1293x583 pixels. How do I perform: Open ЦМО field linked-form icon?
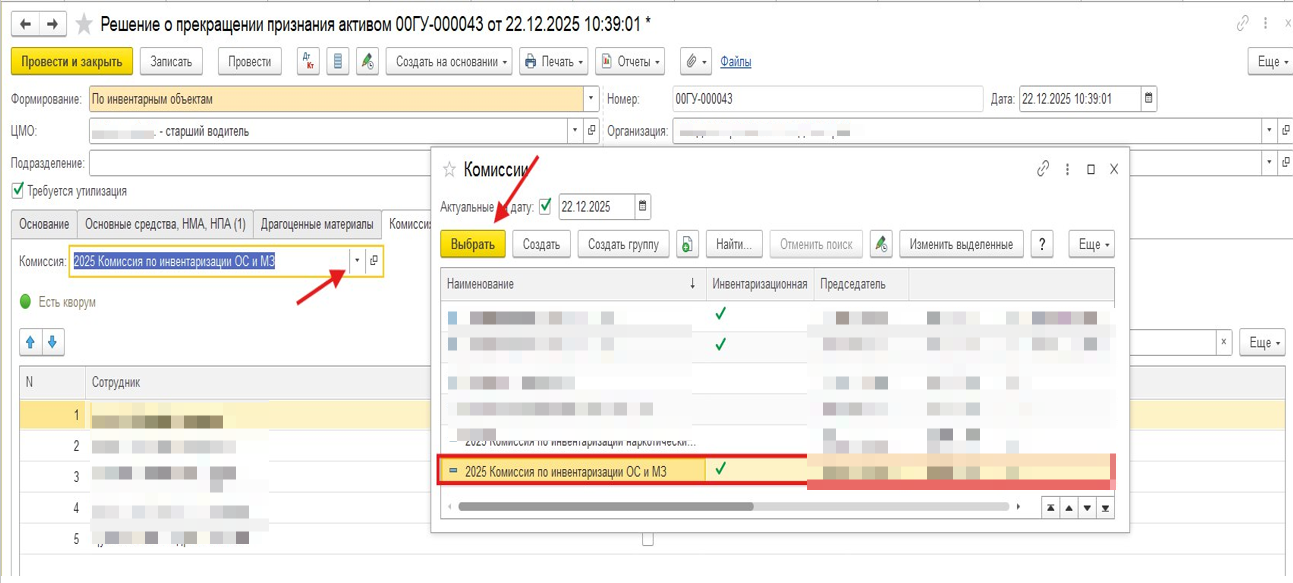pyautogui.click(x=591, y=130)
